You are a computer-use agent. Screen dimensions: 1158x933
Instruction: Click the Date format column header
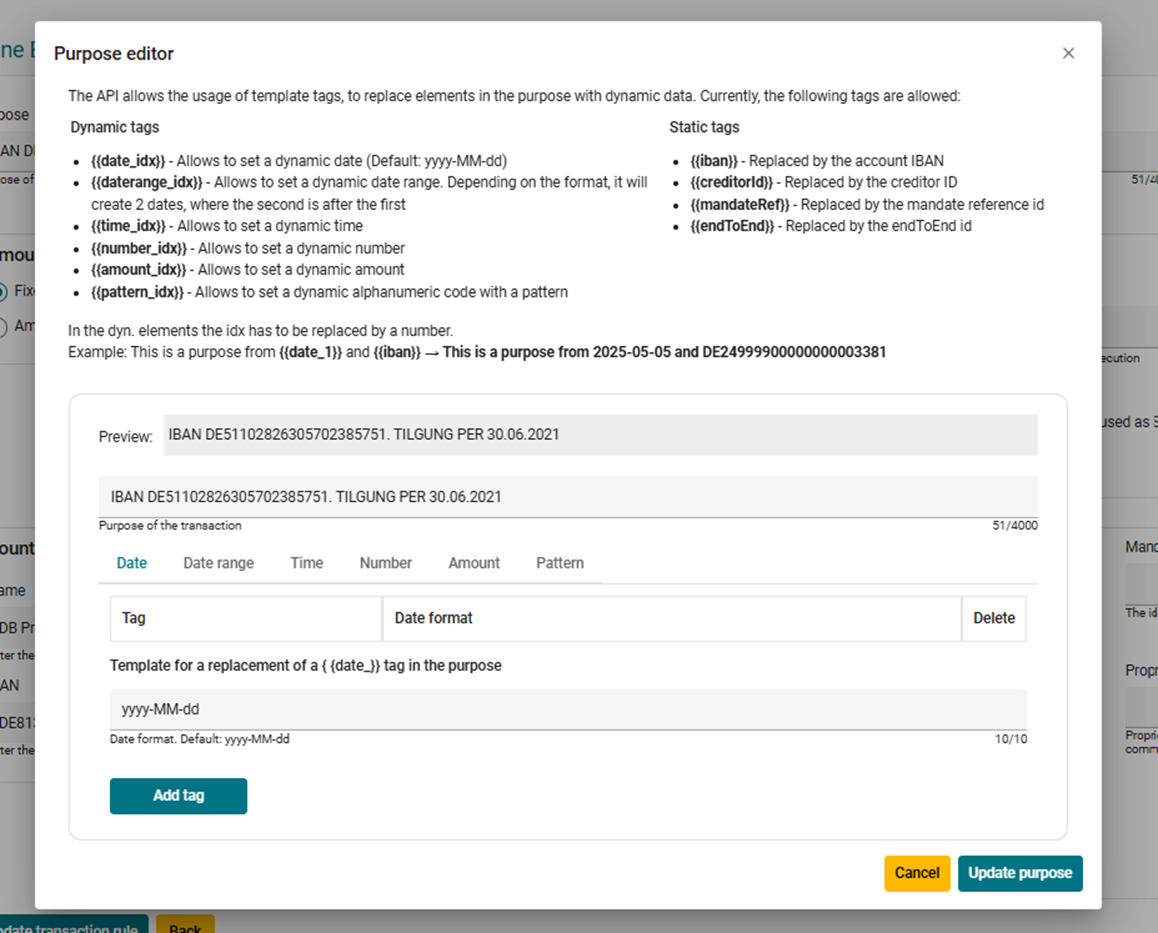click(433, 618)
